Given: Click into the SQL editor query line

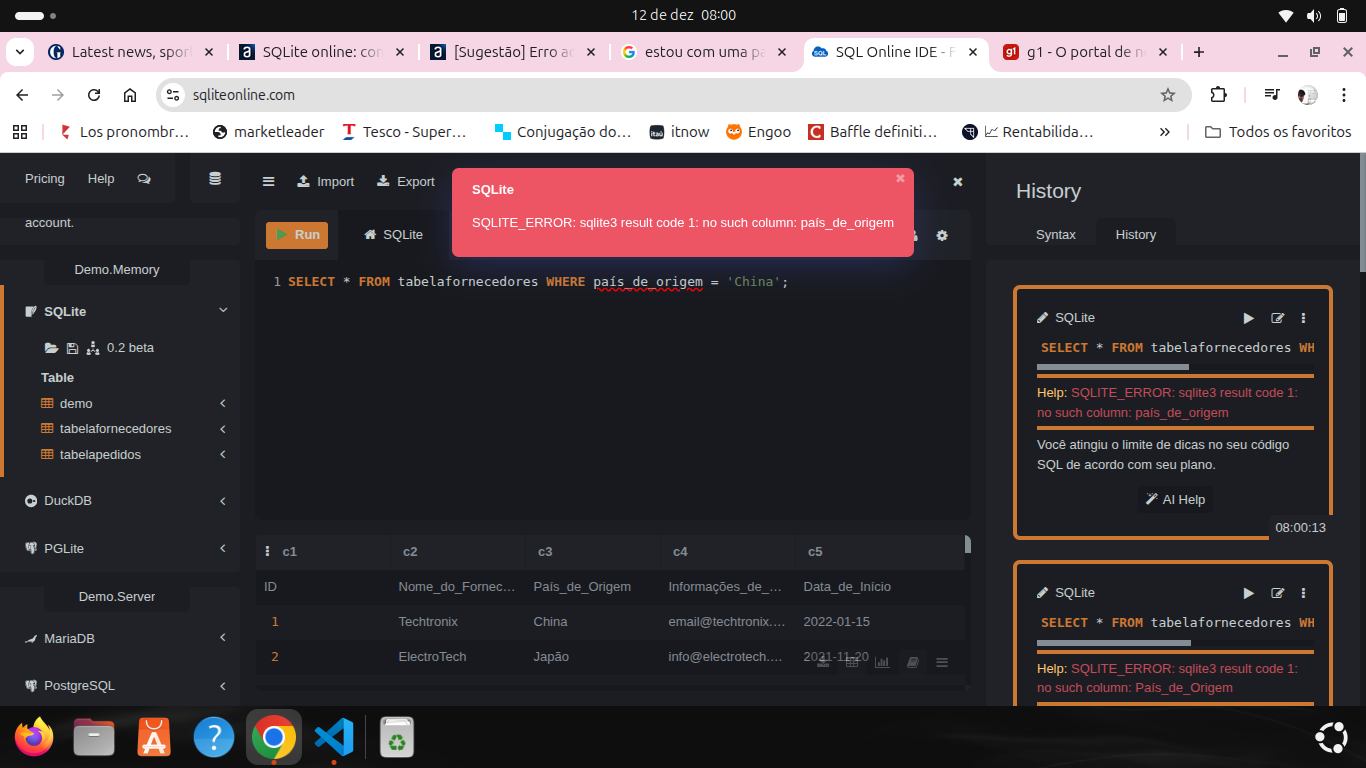Looking at the screenshot, I should coord(538,282).
